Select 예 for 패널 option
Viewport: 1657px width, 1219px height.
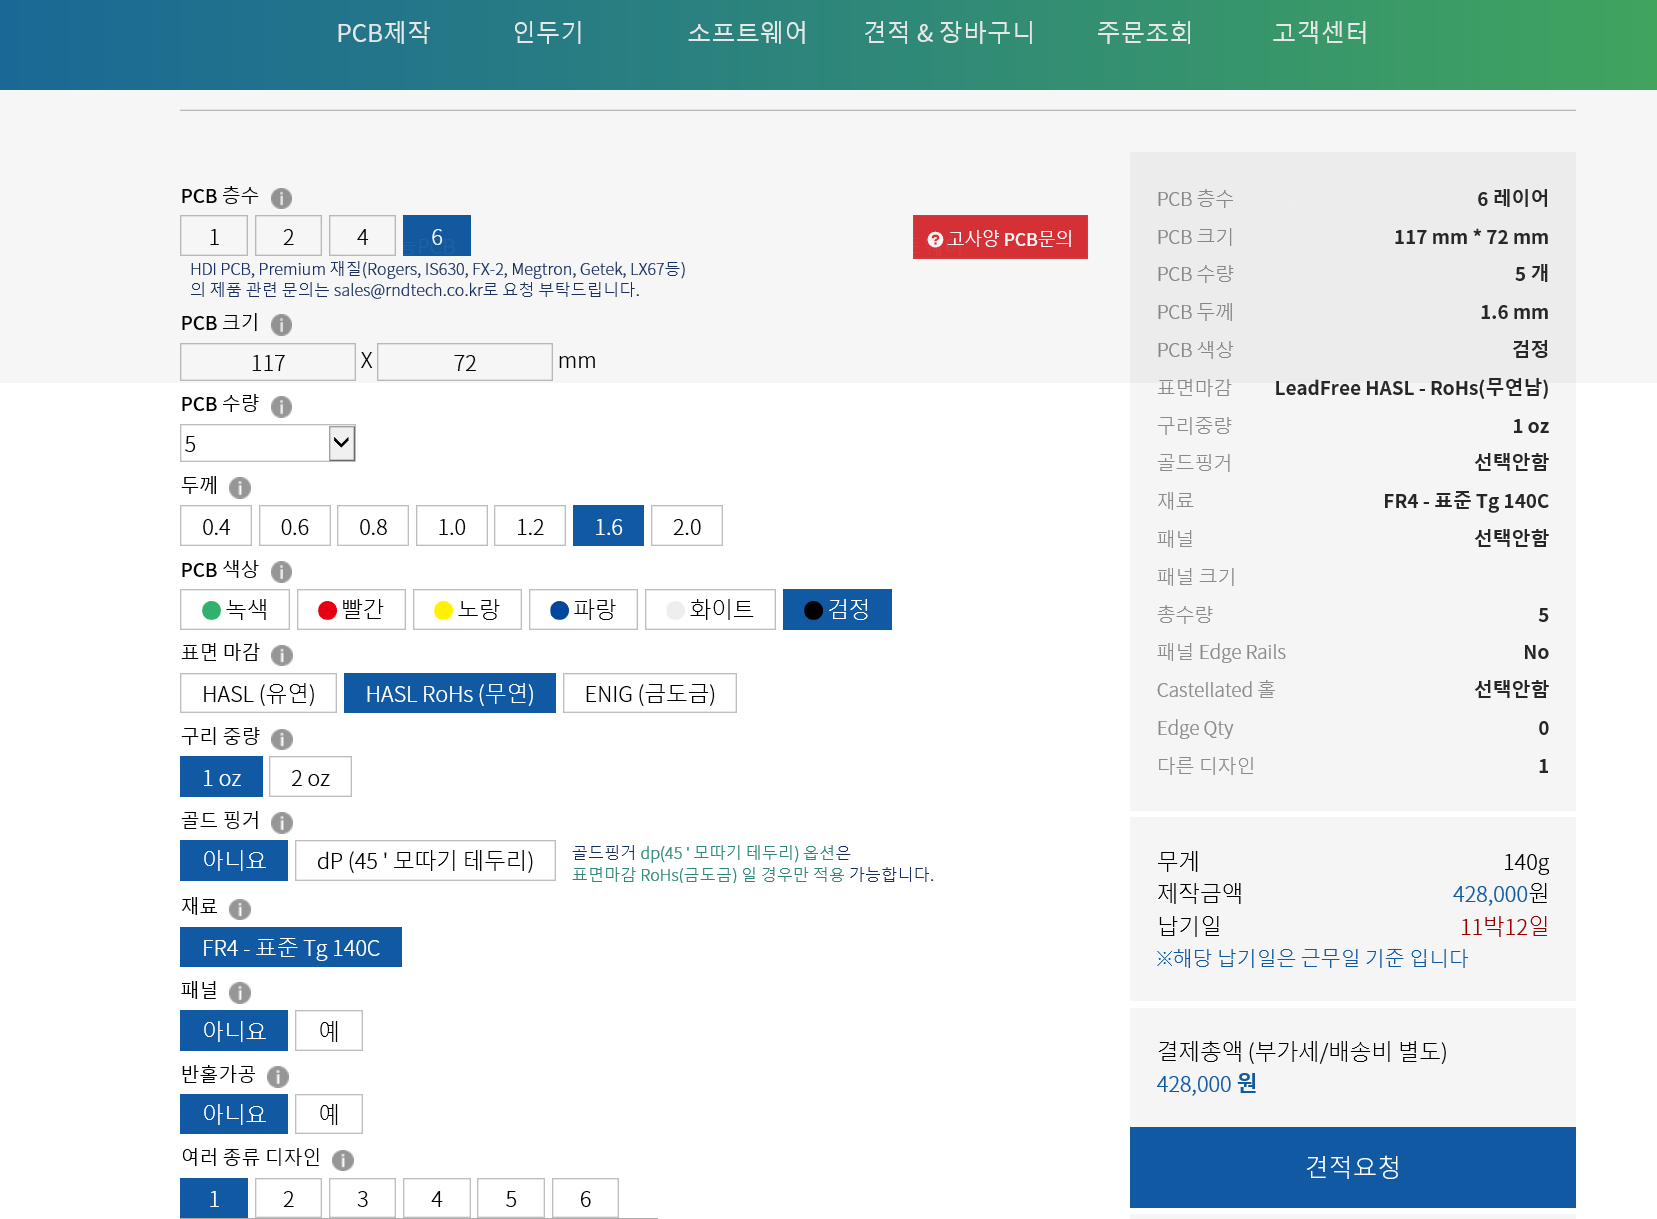pyautogui.click(x=328, y=1031)
